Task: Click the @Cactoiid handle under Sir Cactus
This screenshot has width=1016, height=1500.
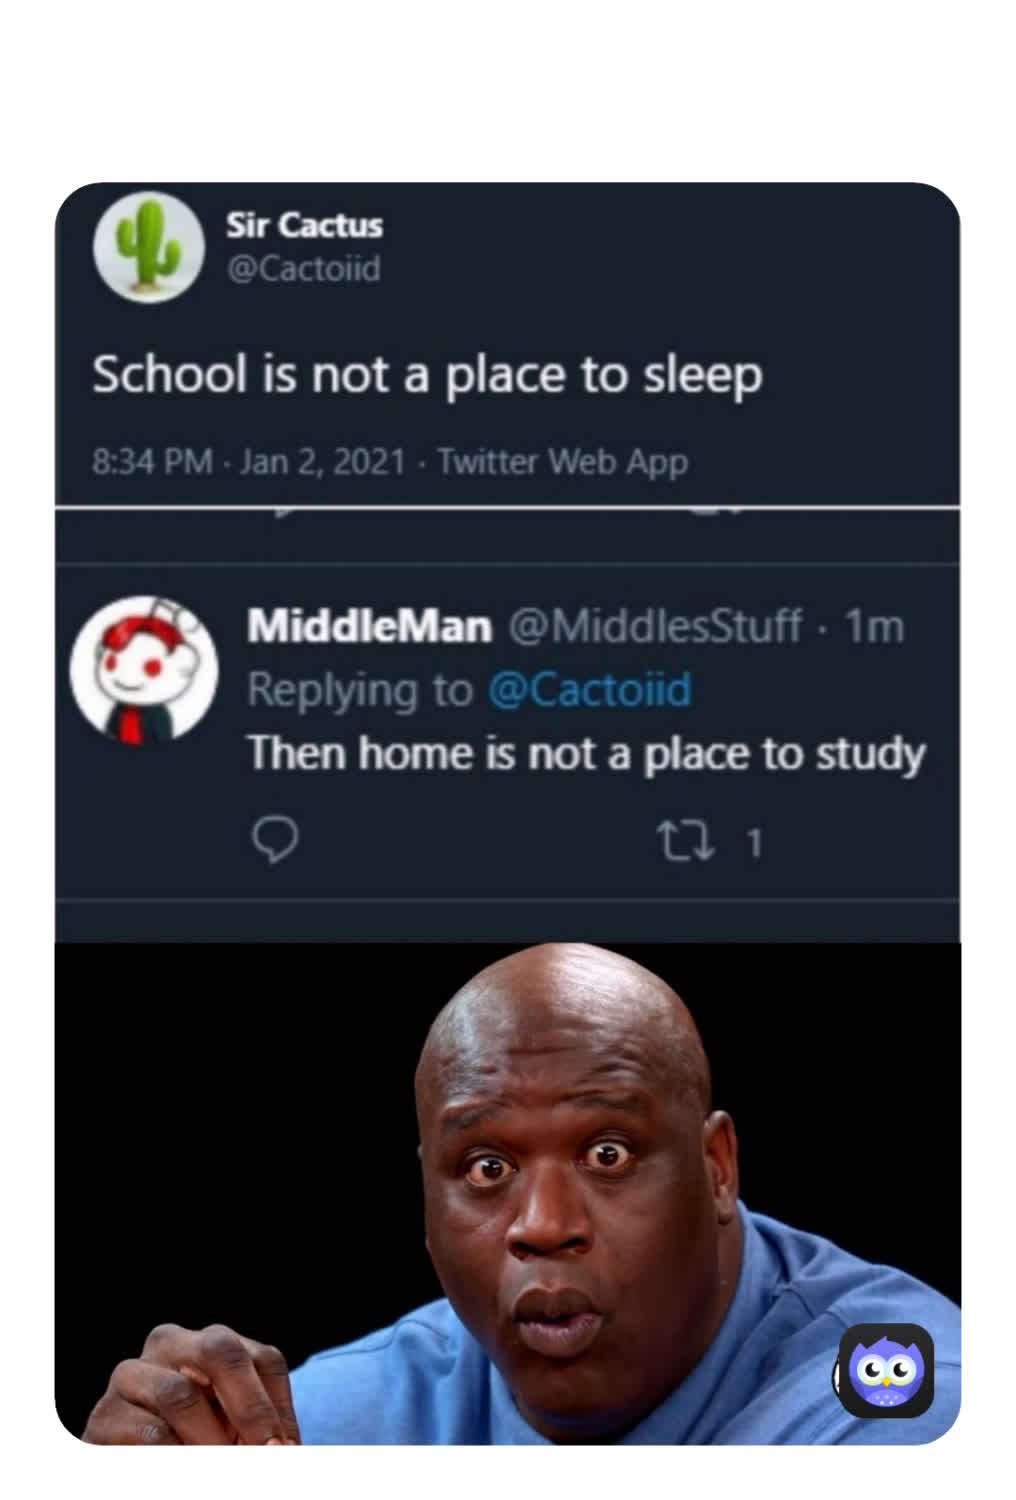Action: coord(304,269)
